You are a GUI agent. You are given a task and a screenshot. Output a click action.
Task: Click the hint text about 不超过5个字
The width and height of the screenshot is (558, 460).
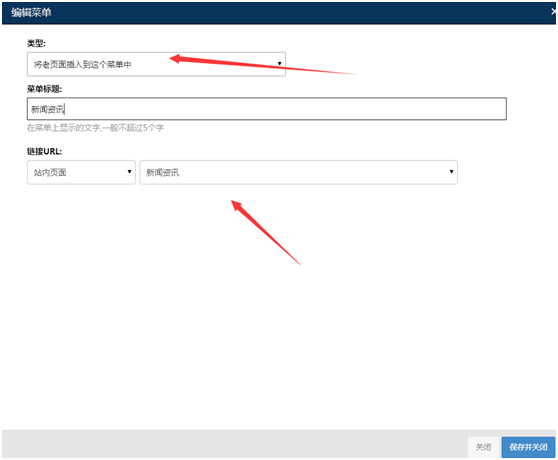coord(95,128)
